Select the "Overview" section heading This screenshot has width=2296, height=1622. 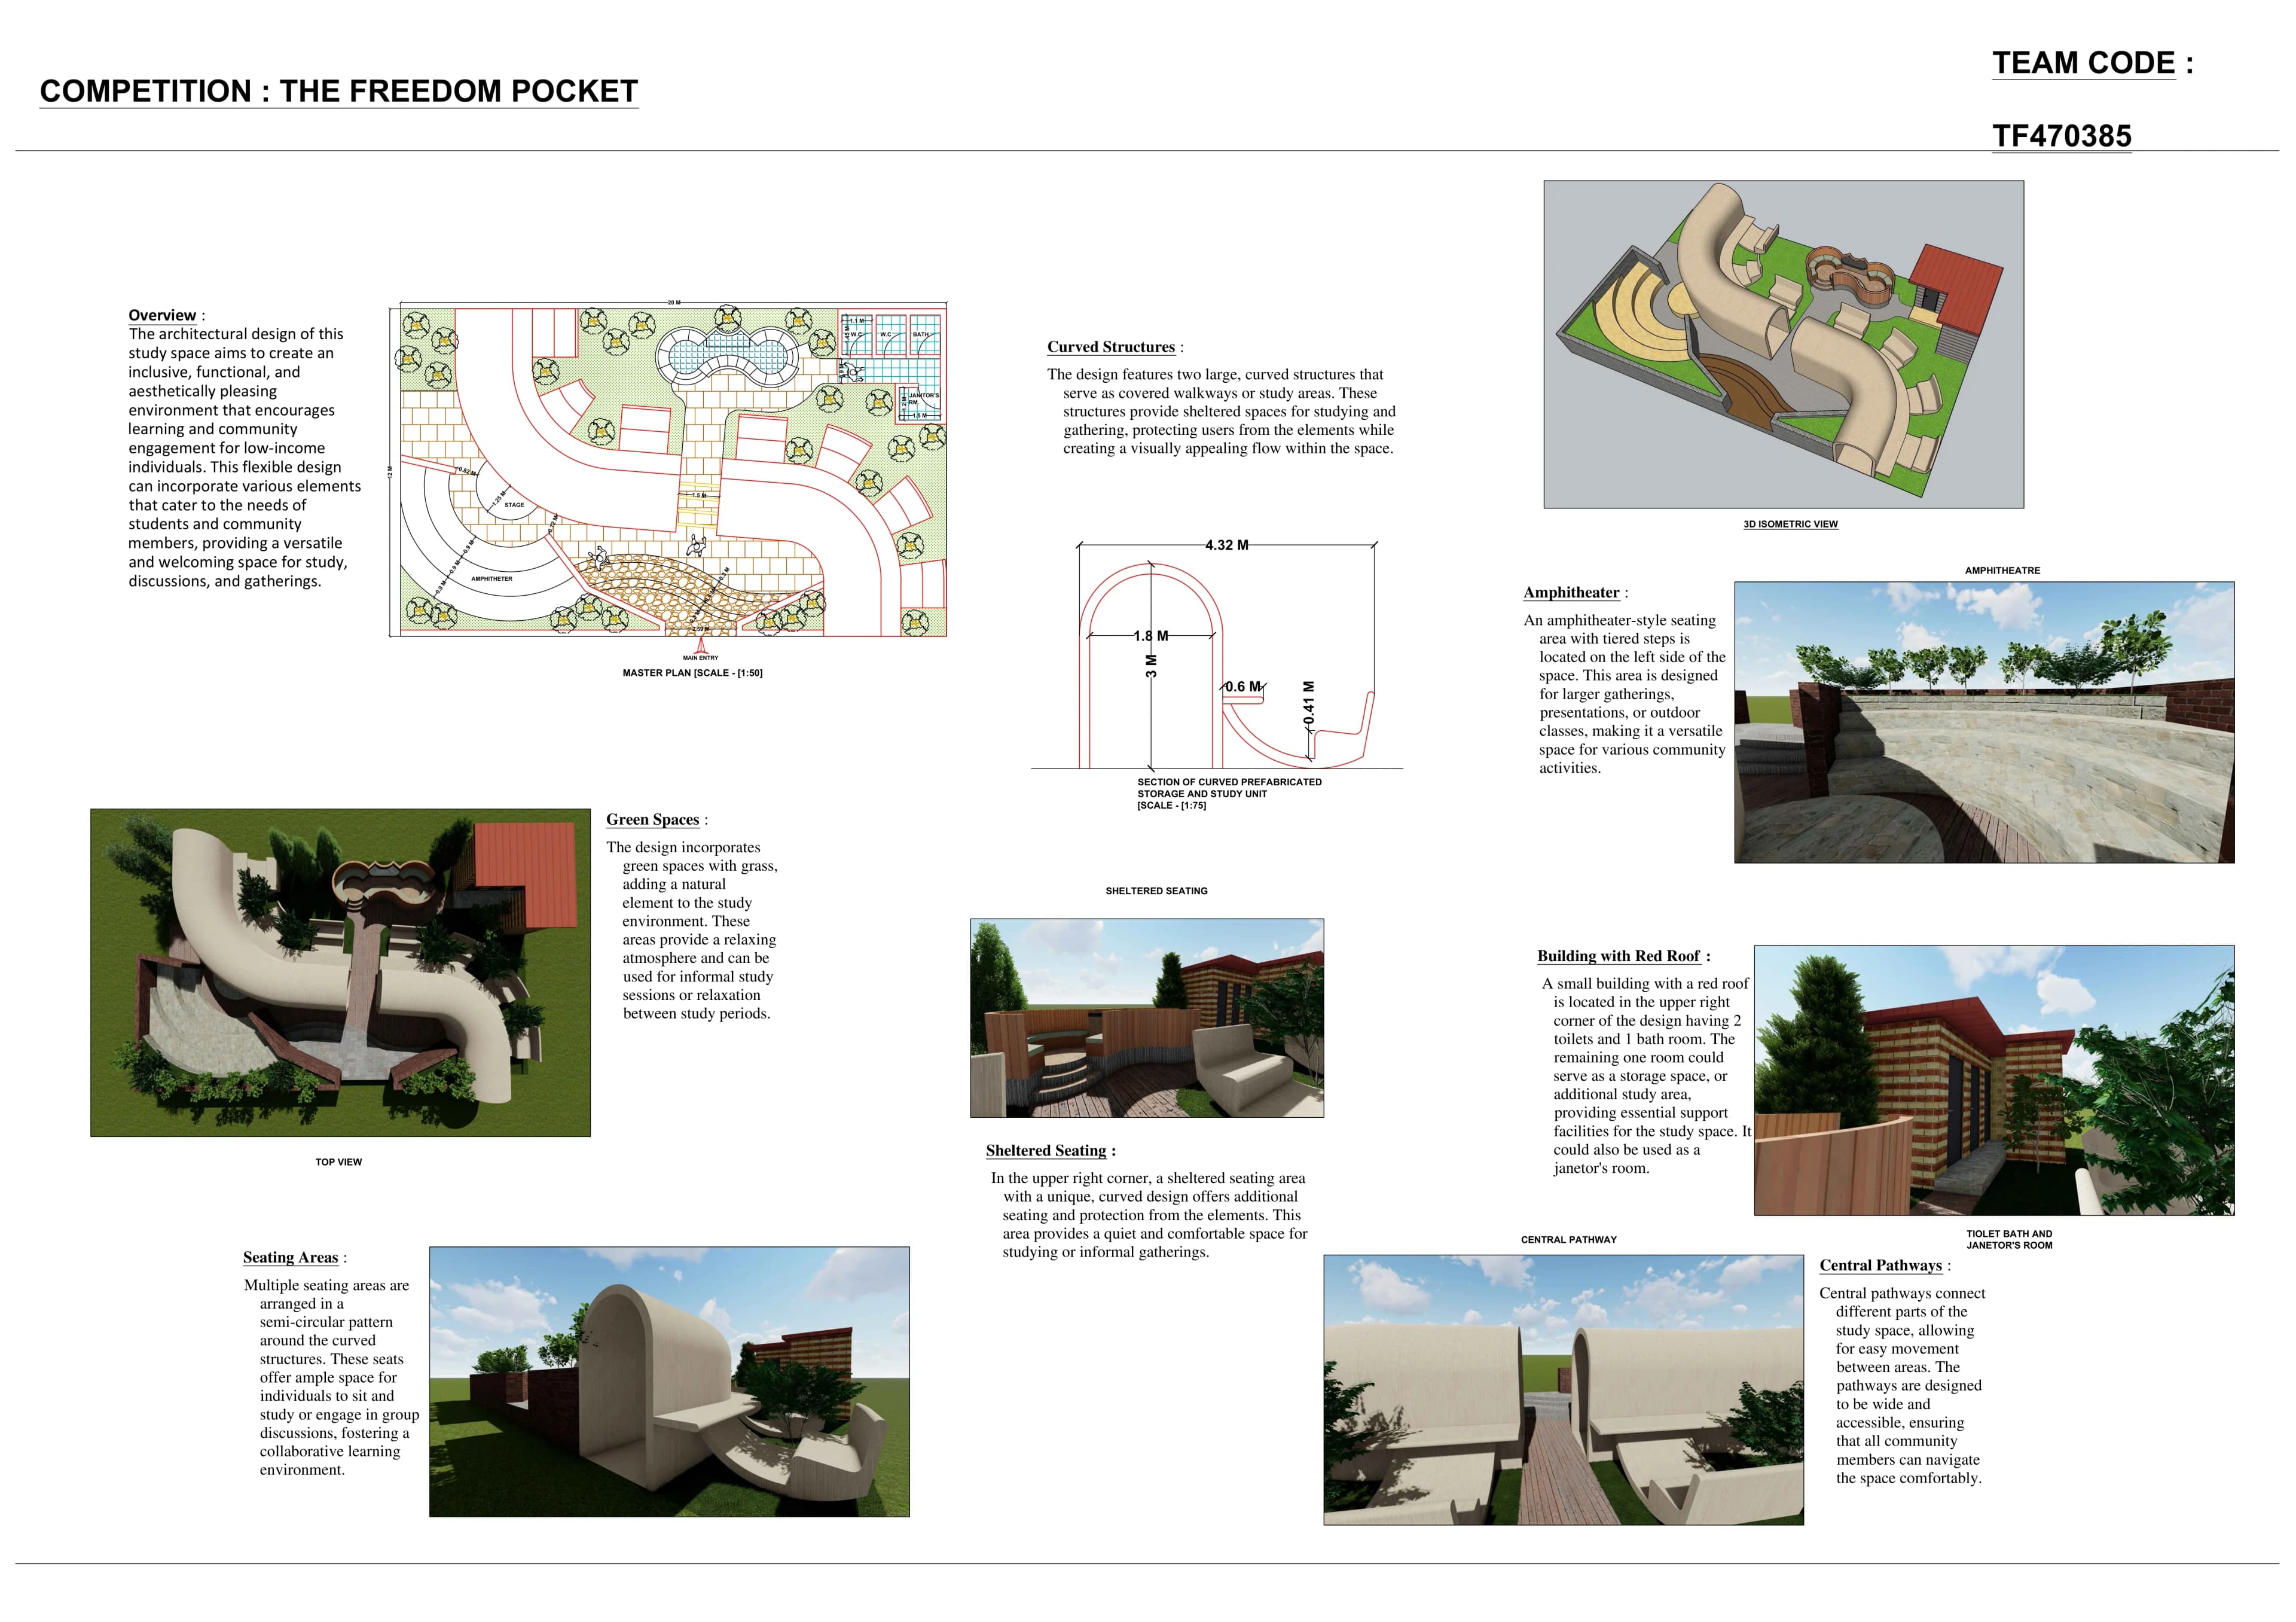click(162, 315)
